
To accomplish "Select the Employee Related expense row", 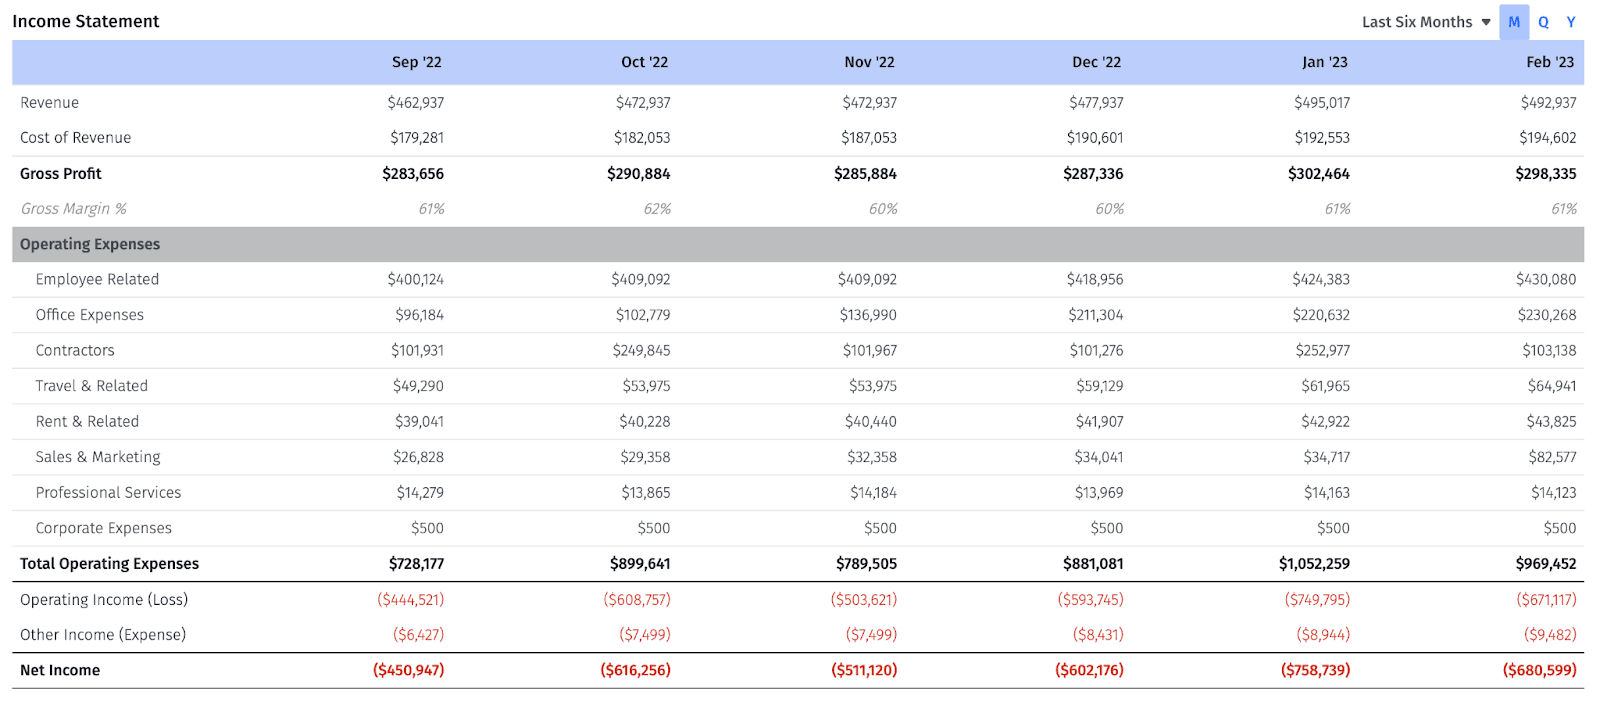I will 97,279.
